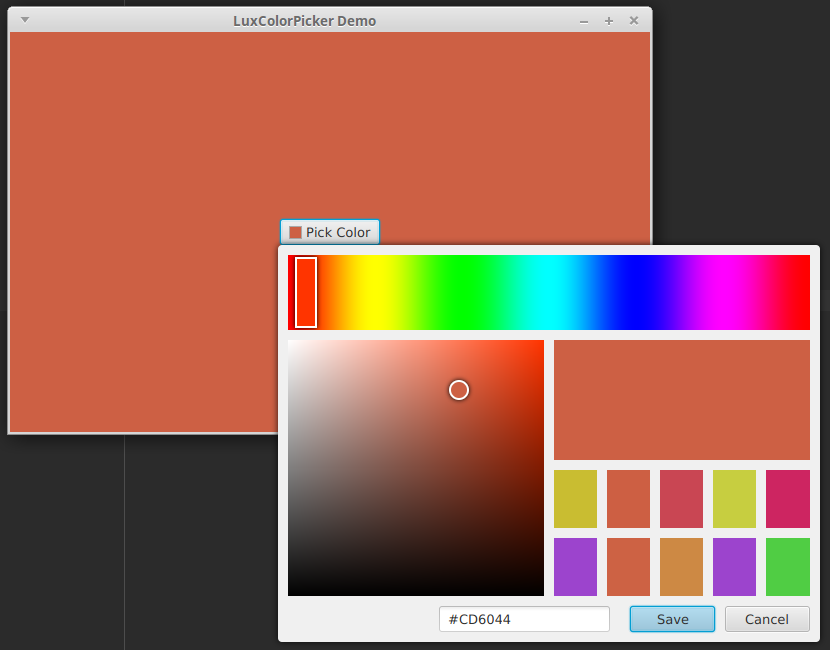This screenshot has width=830, height=650.
Task: Select the olive yellow palette swatch
Action: [575, 498]
